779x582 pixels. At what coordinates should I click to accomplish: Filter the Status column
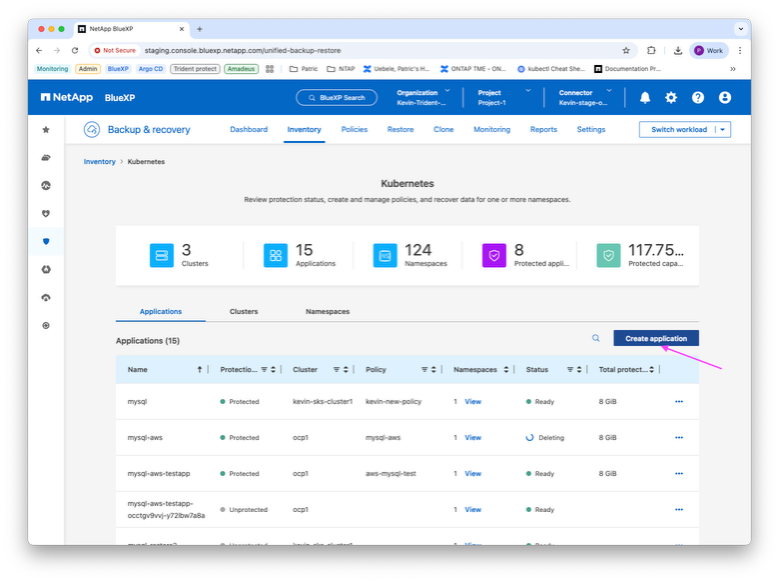pyautogui.click(x=570, y=369)
